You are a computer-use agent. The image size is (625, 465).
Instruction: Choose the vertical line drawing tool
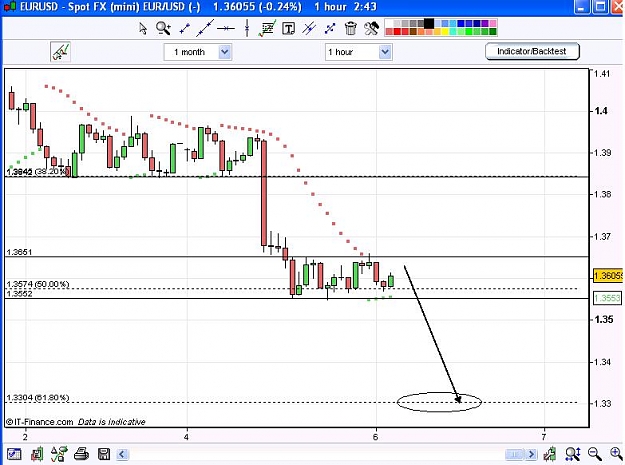click(x=247, y=28)
